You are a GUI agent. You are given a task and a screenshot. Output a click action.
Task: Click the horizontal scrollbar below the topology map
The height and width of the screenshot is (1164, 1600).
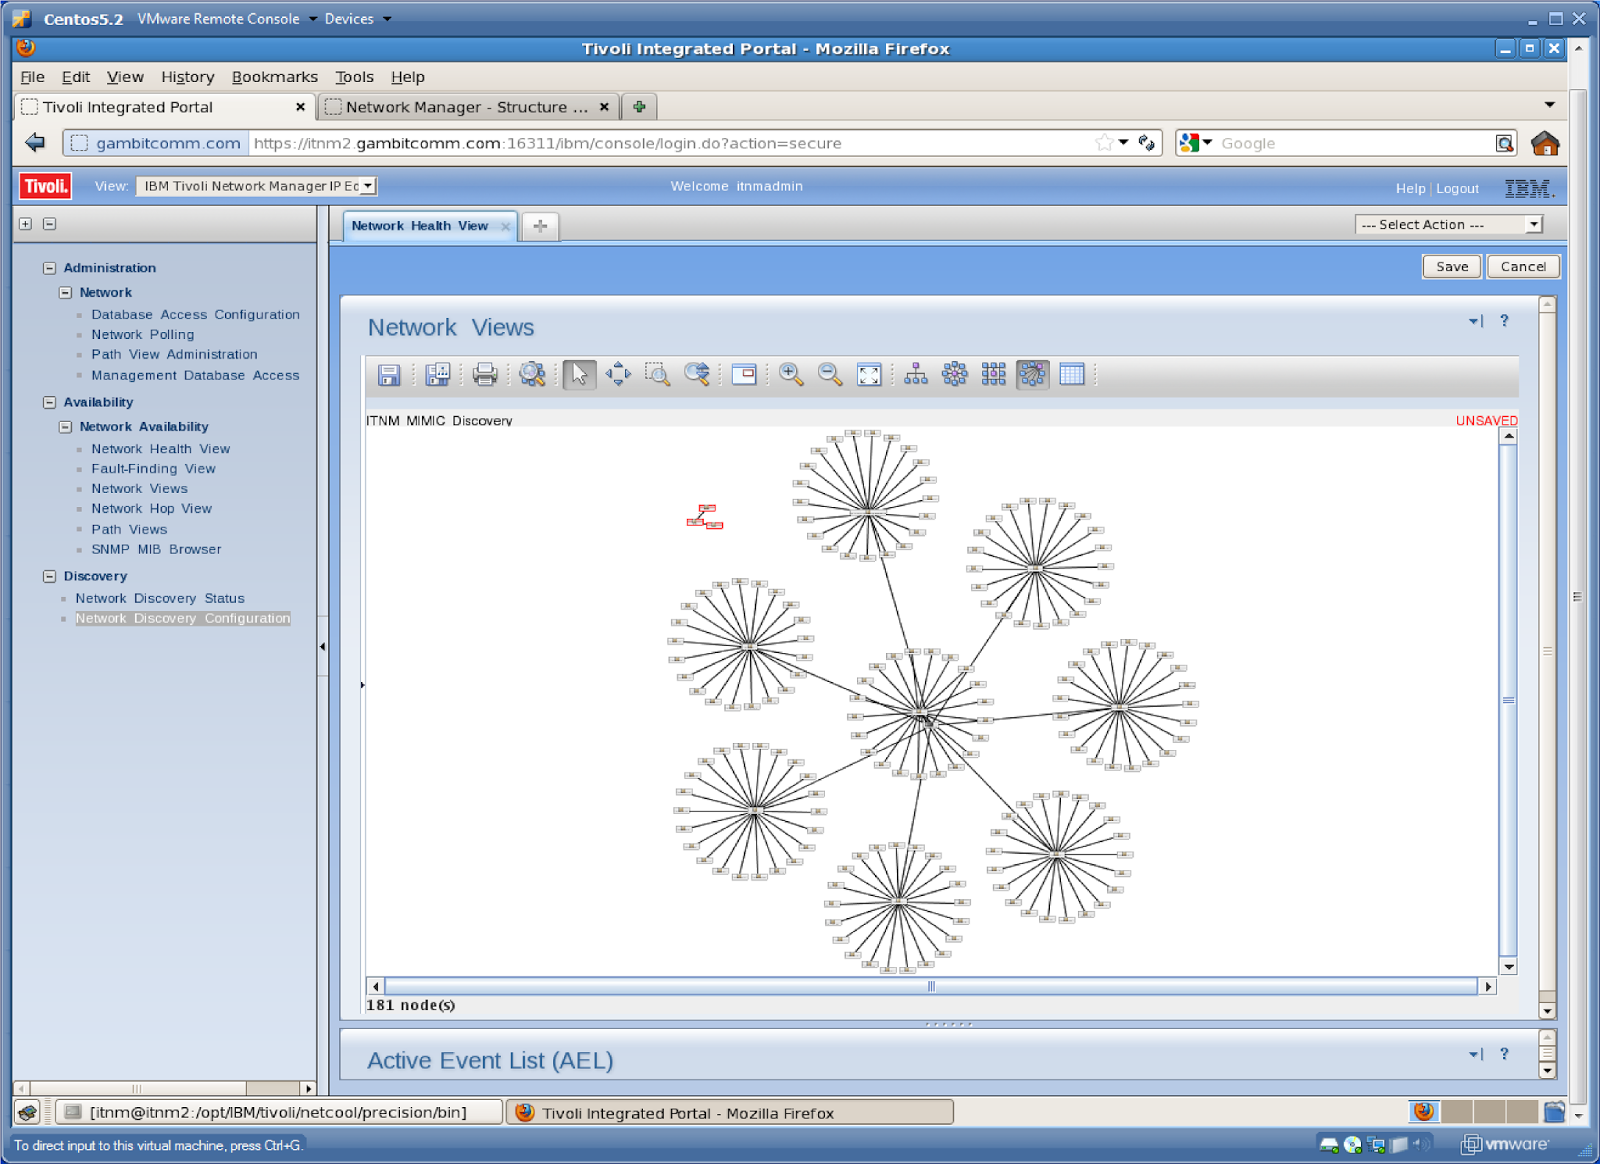(x=930, y=987)
